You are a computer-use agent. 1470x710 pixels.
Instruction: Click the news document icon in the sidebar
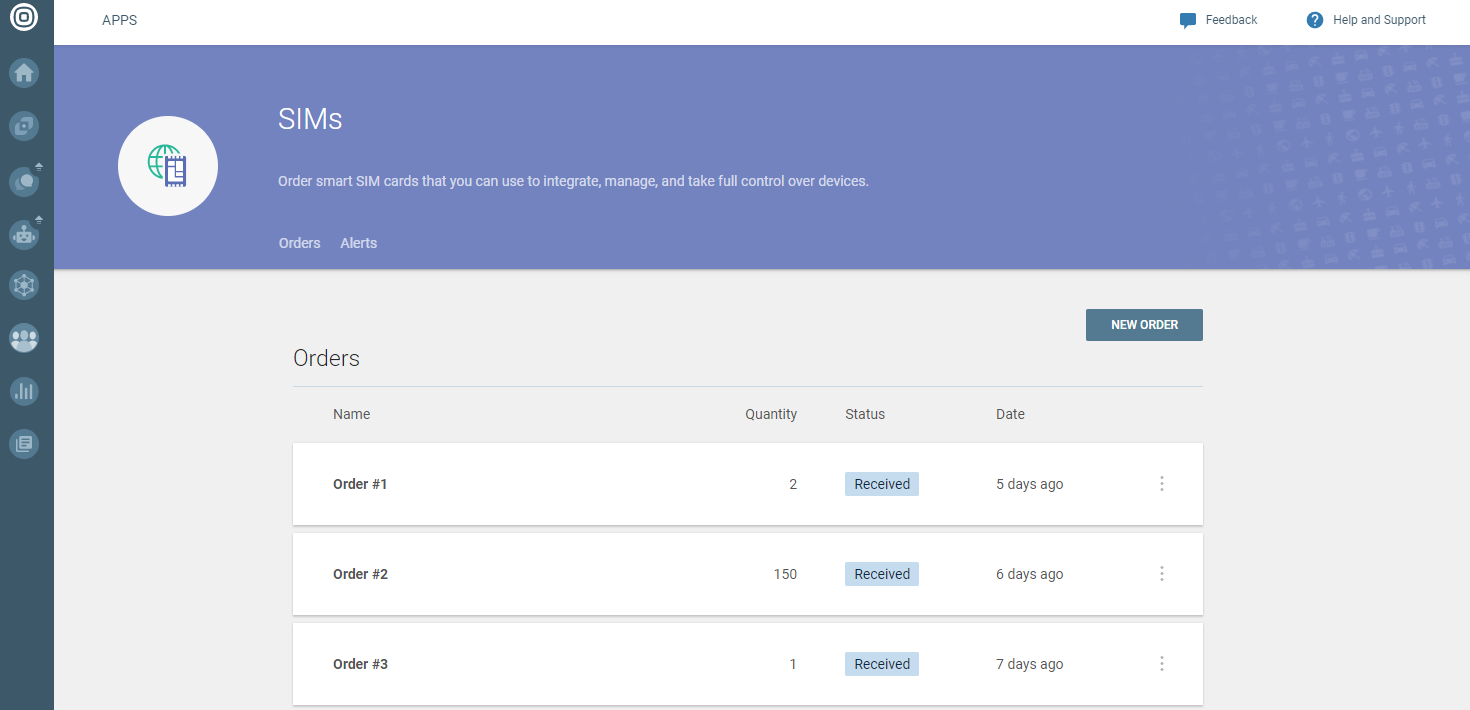[24, 443]
